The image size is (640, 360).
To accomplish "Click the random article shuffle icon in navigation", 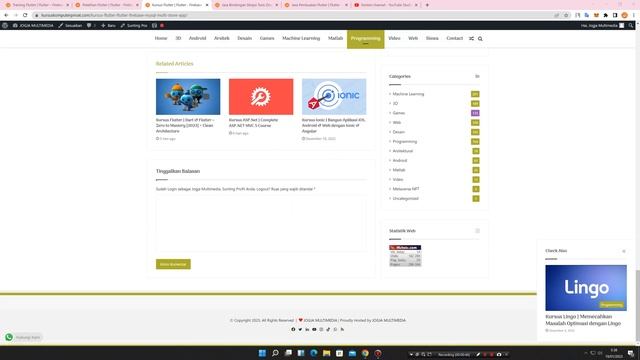I will 471,38.
